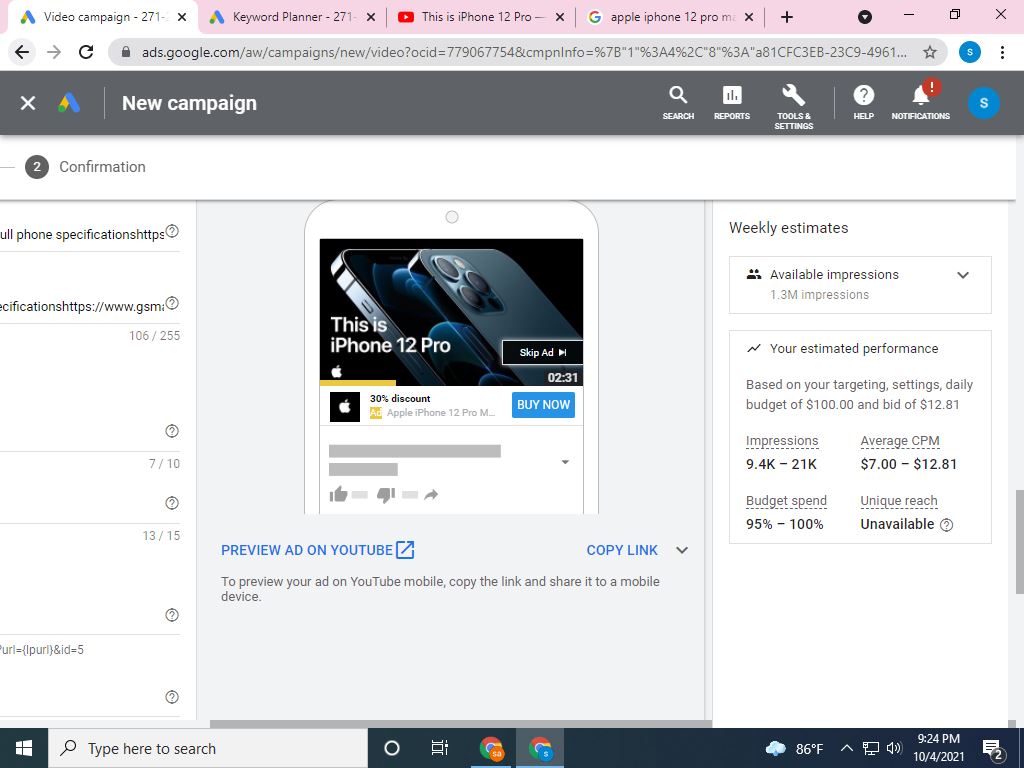The width and height of the screenshot is (1024, 768).
Task: Click PREVIEW AD ON YOUTUBE link
Action: [317, 550]
